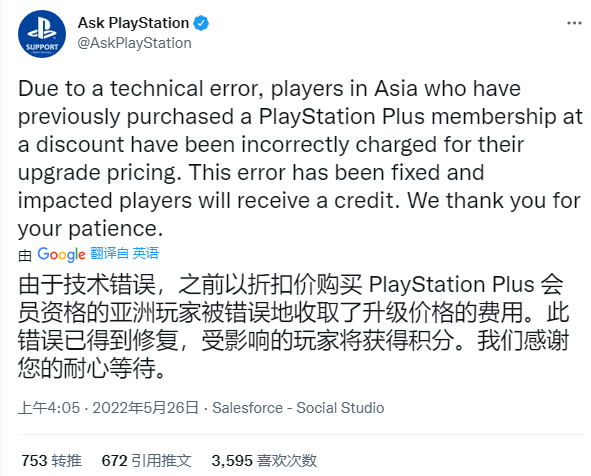Click the Google logo beside translation label
Screen dimensions: 591x476
tap(61, 254)
